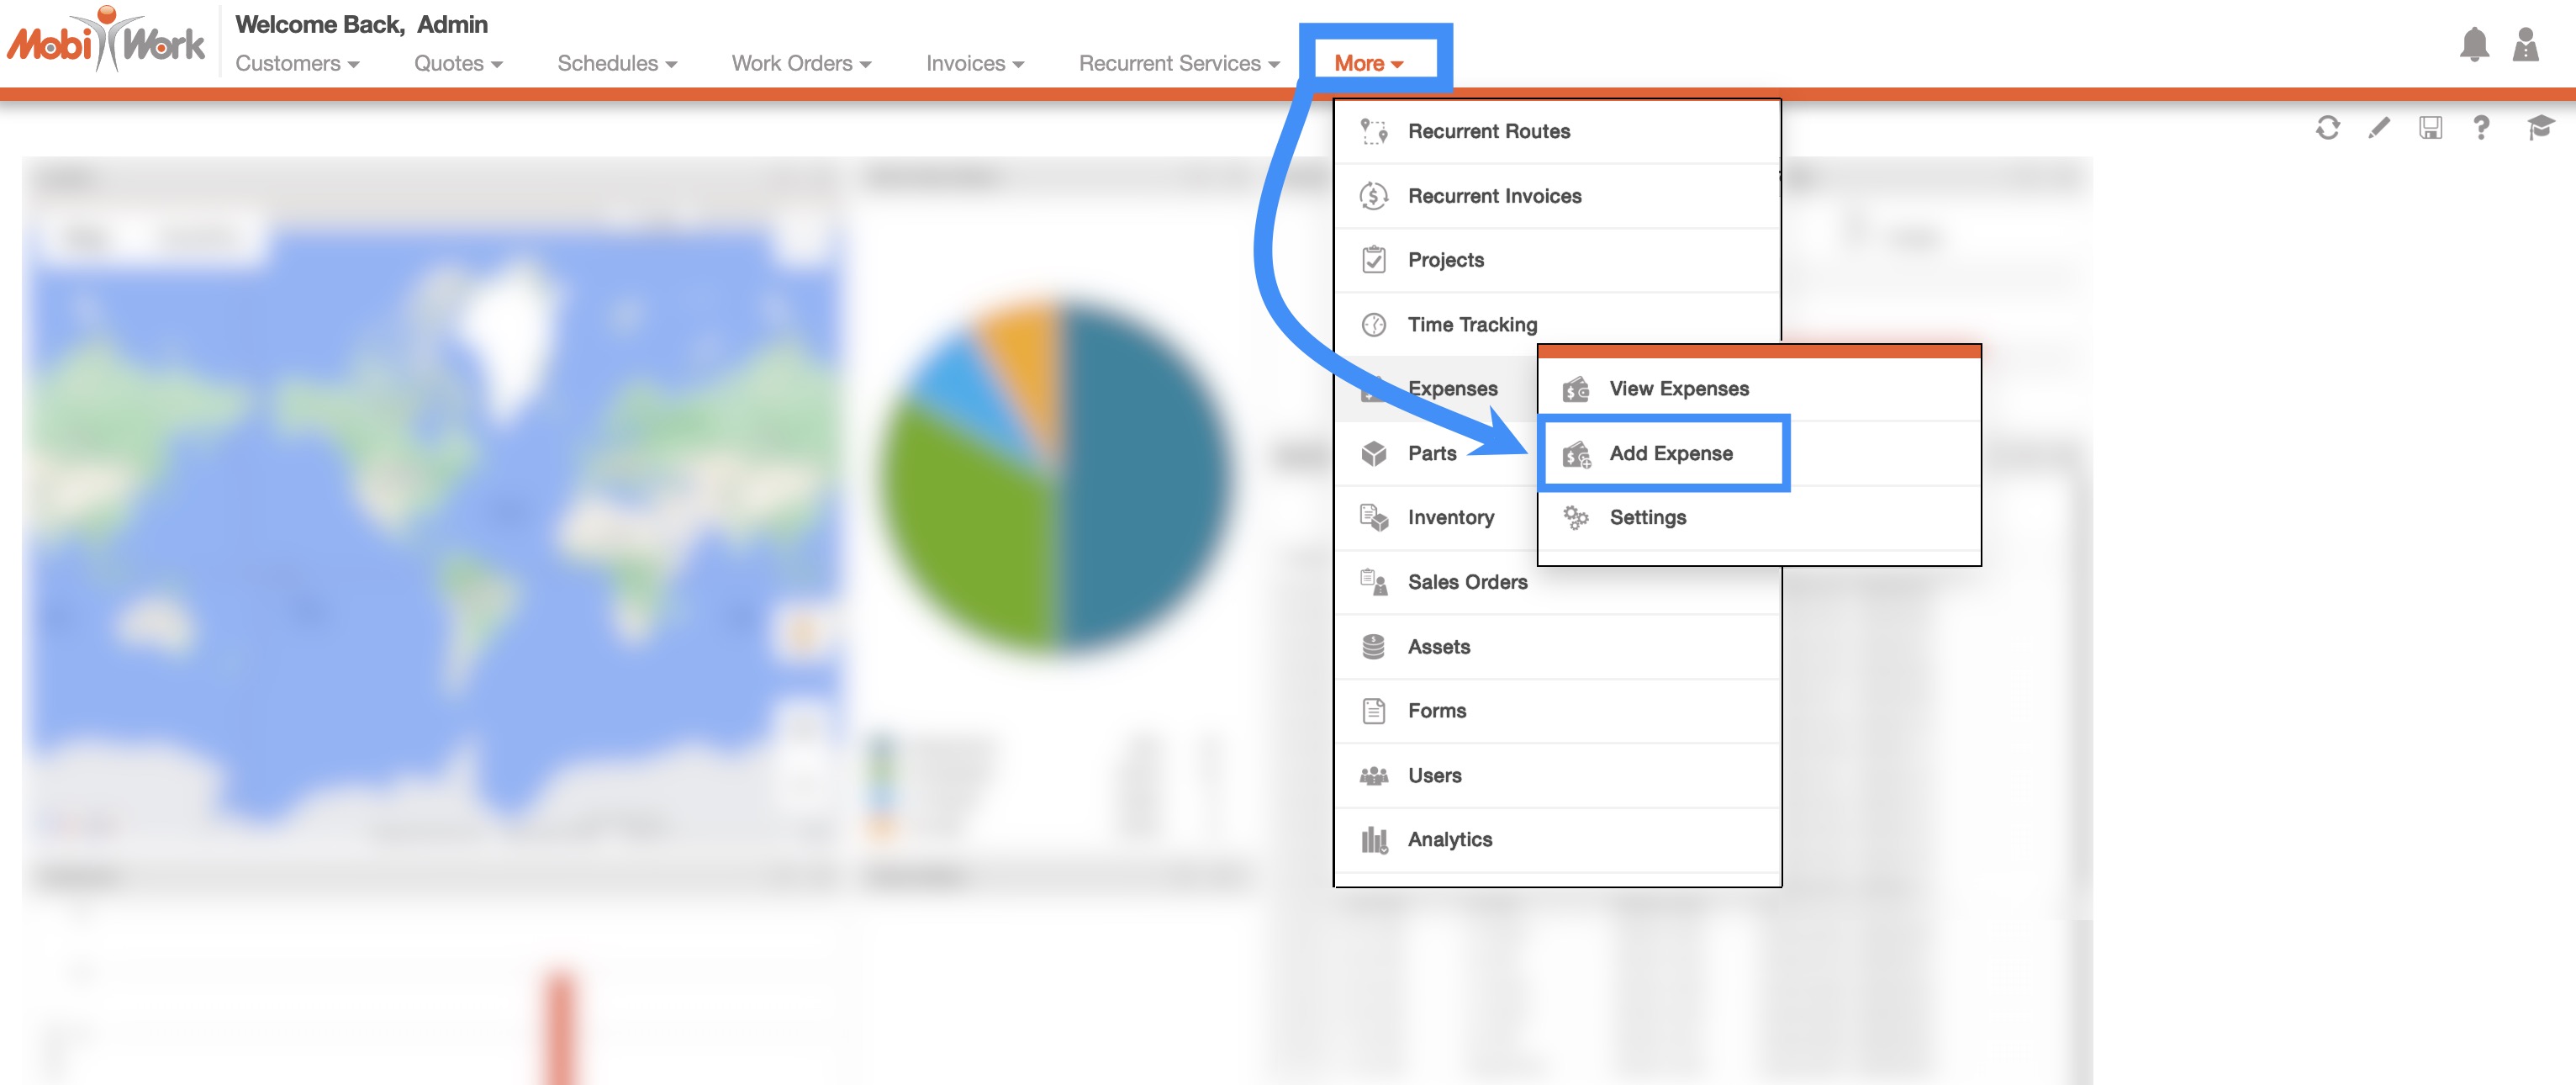
Task: Click the pencil edit dashboard icon
Action: coord(2379,128)
